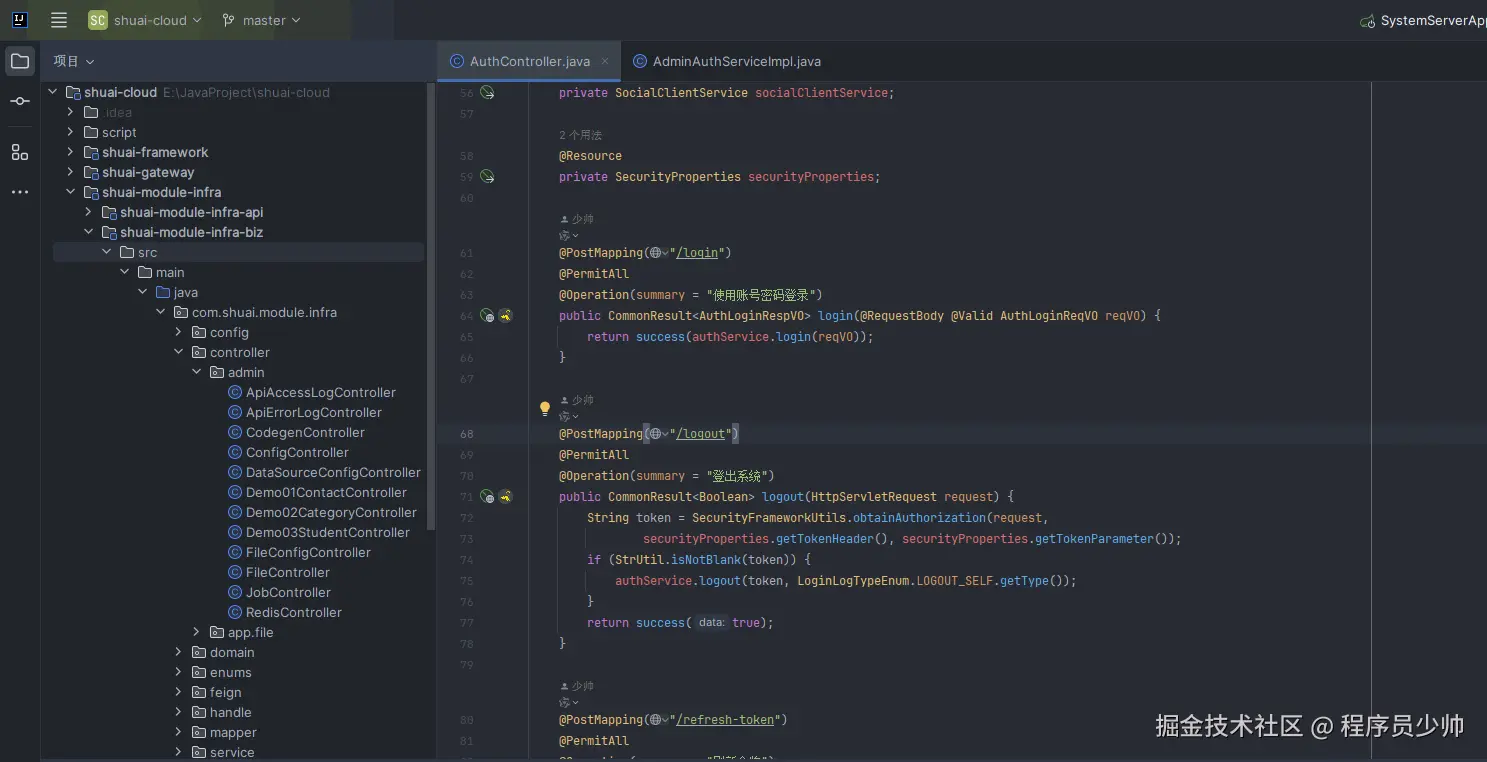The image size is (1487, 762).
Task: Click the yellow light bulb intention icon
Action: (545, 408)
